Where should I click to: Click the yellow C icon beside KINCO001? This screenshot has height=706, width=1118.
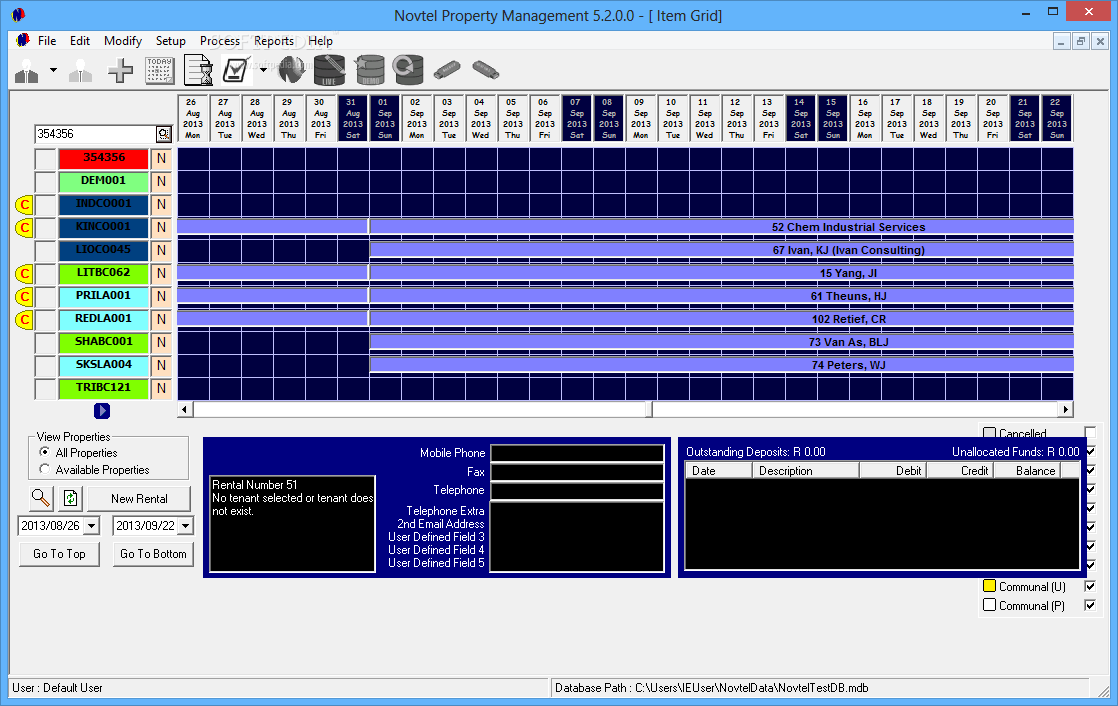point(24,227)
